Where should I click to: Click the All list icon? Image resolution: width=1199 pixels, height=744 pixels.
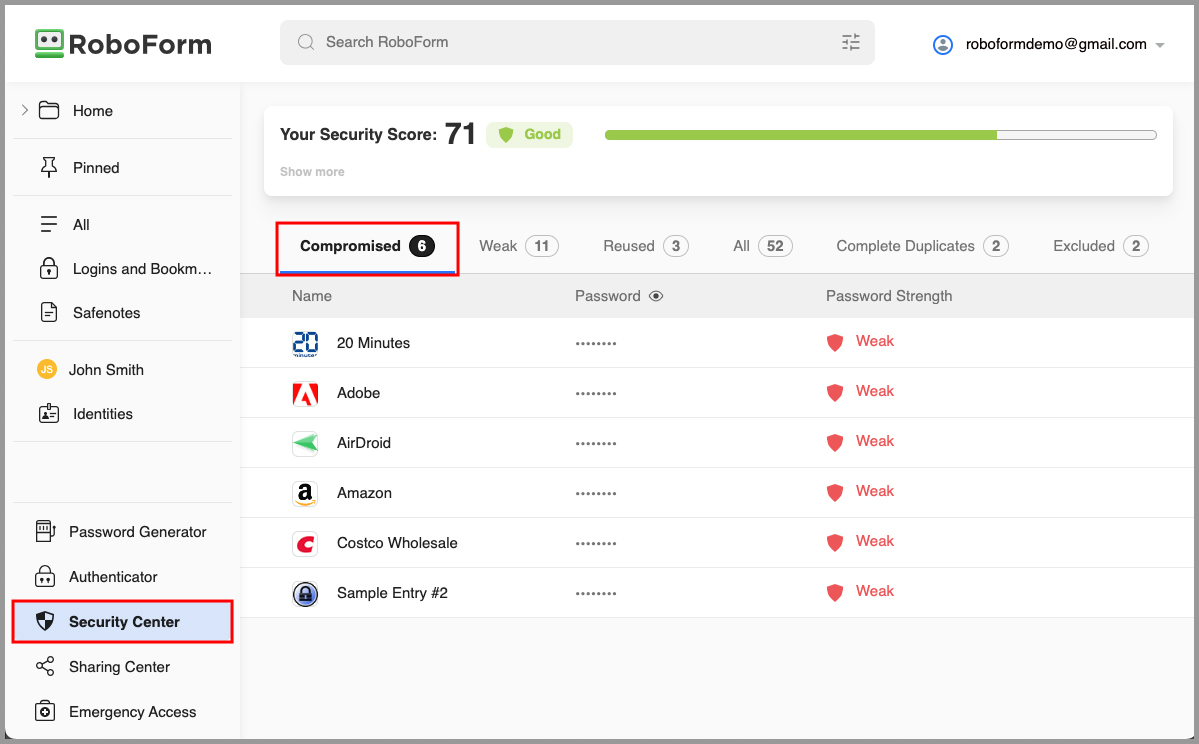pos(49,224)
